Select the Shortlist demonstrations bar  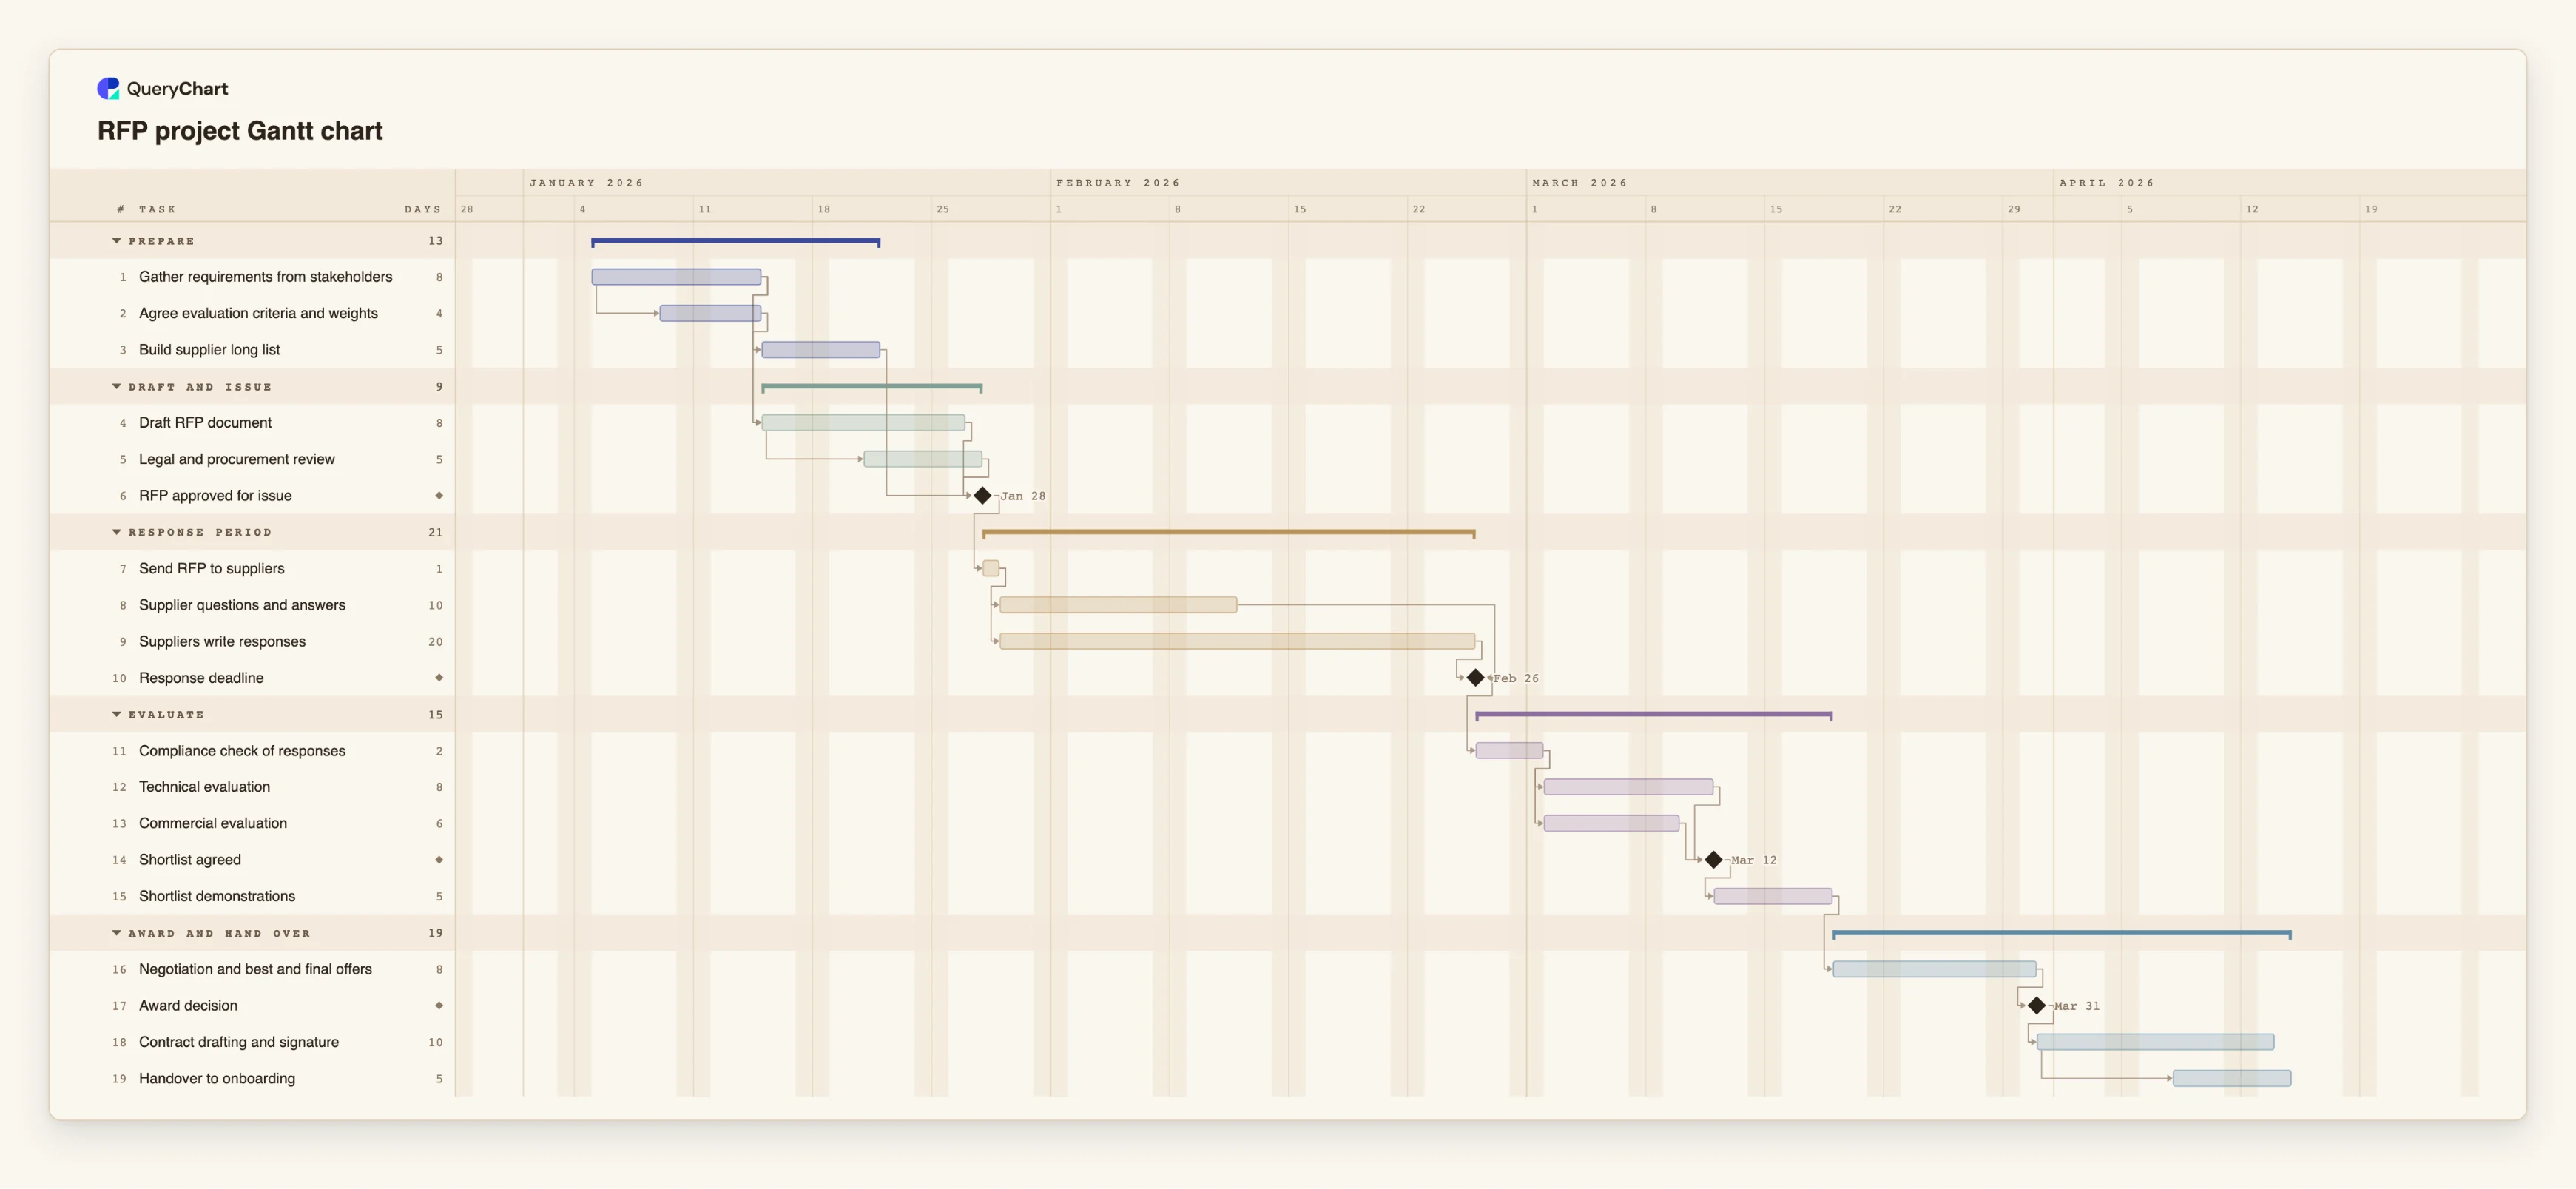point(1773,896)
